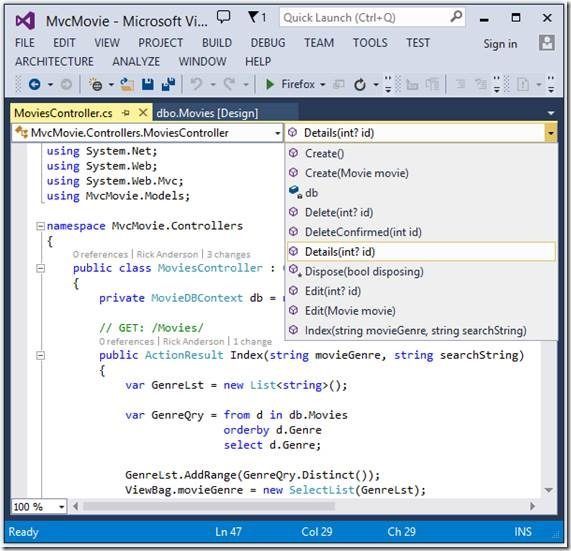Click the Save floppy disk icon
This screenshot has height=551, width=571.
[x=147, y=84]
